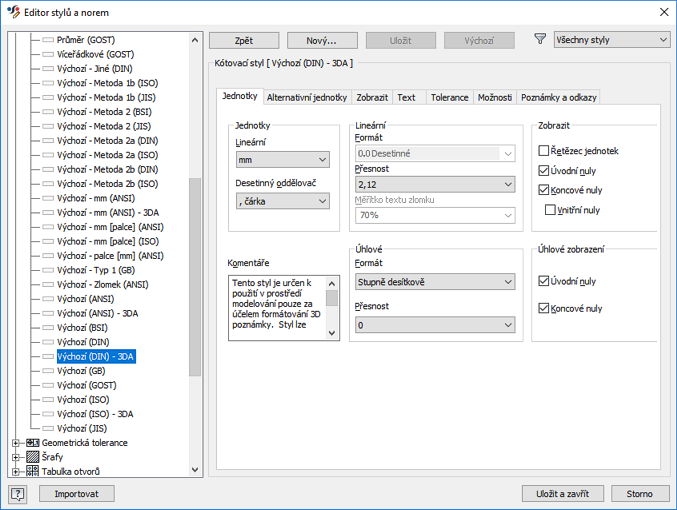The width and height of the screenshot is (677, 510).
Task: Switch to the Poznámky a odkazy tab
Action: (559, 98)
